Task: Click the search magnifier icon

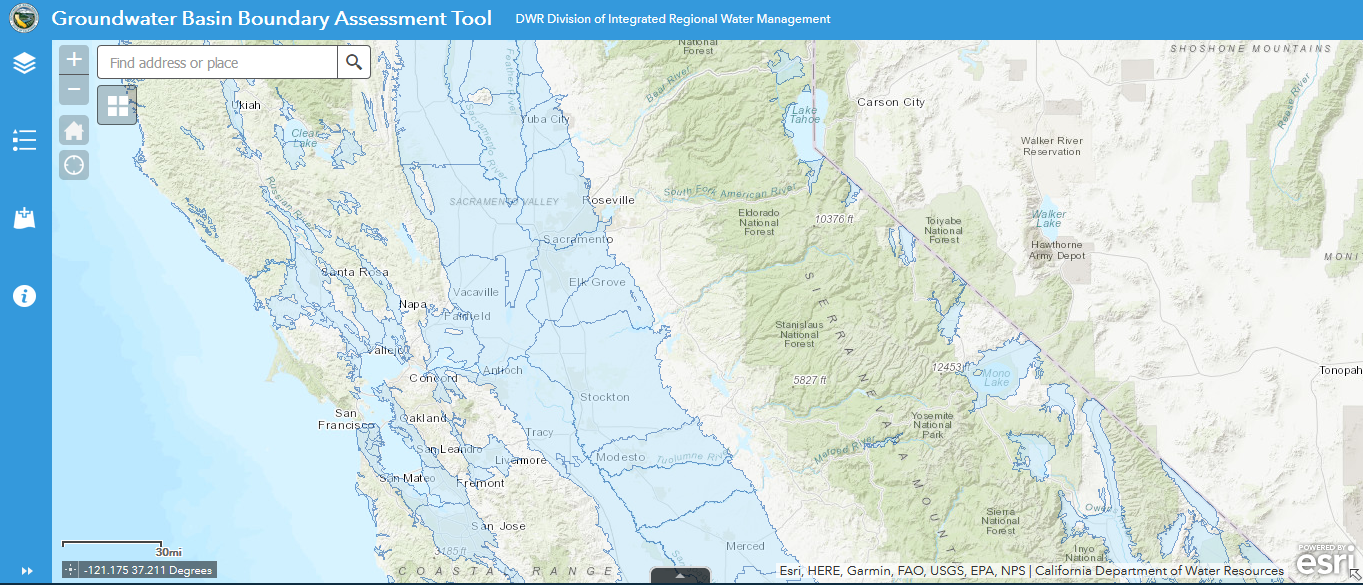Action: pyautogui.click(x=353, y=62)
